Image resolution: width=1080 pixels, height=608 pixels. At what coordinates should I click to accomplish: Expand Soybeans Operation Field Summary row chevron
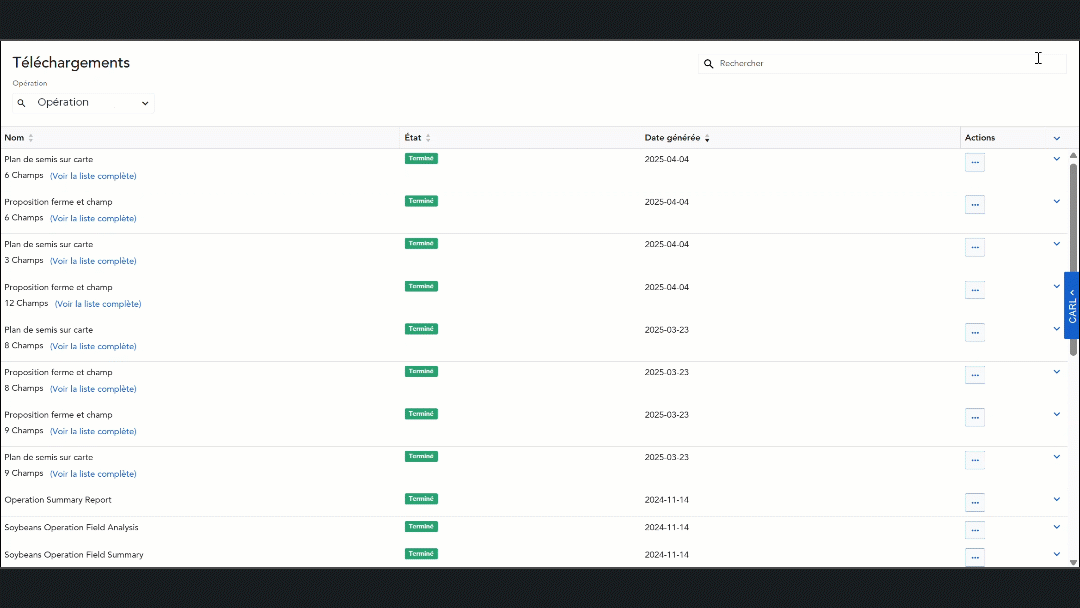coord(1057,554)
